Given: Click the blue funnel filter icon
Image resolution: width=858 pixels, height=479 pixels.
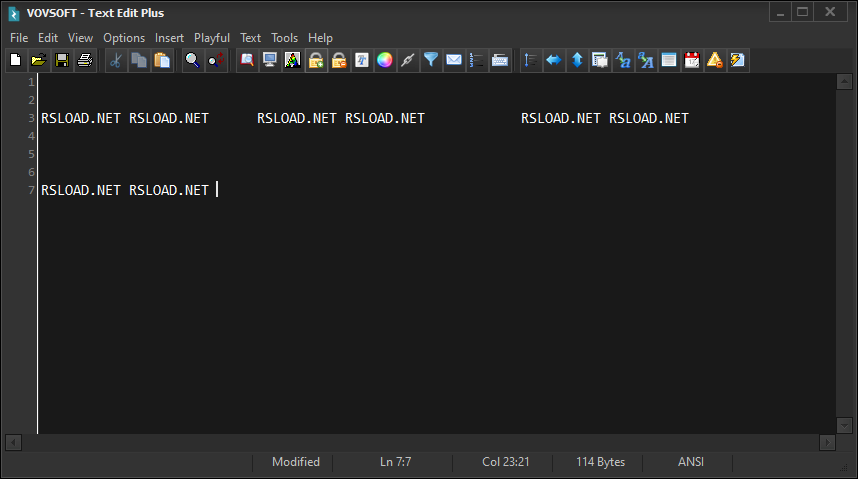Looking at the screenshot, I should click(x=431, y=60).
